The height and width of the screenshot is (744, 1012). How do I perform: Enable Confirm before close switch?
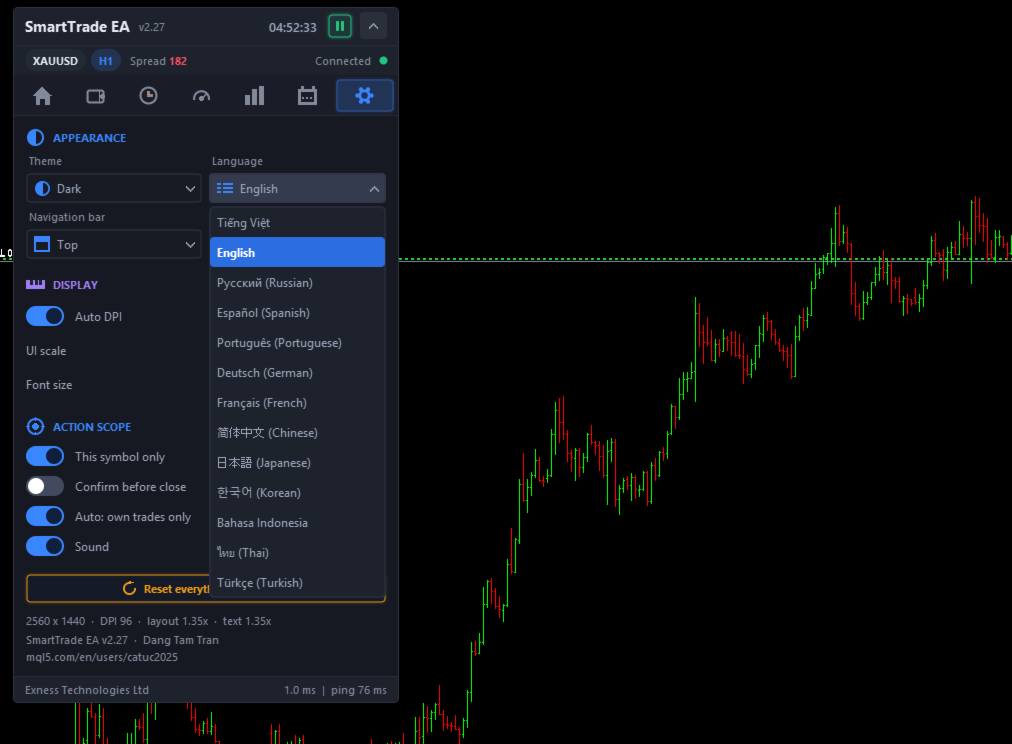[x=45, y=487]
